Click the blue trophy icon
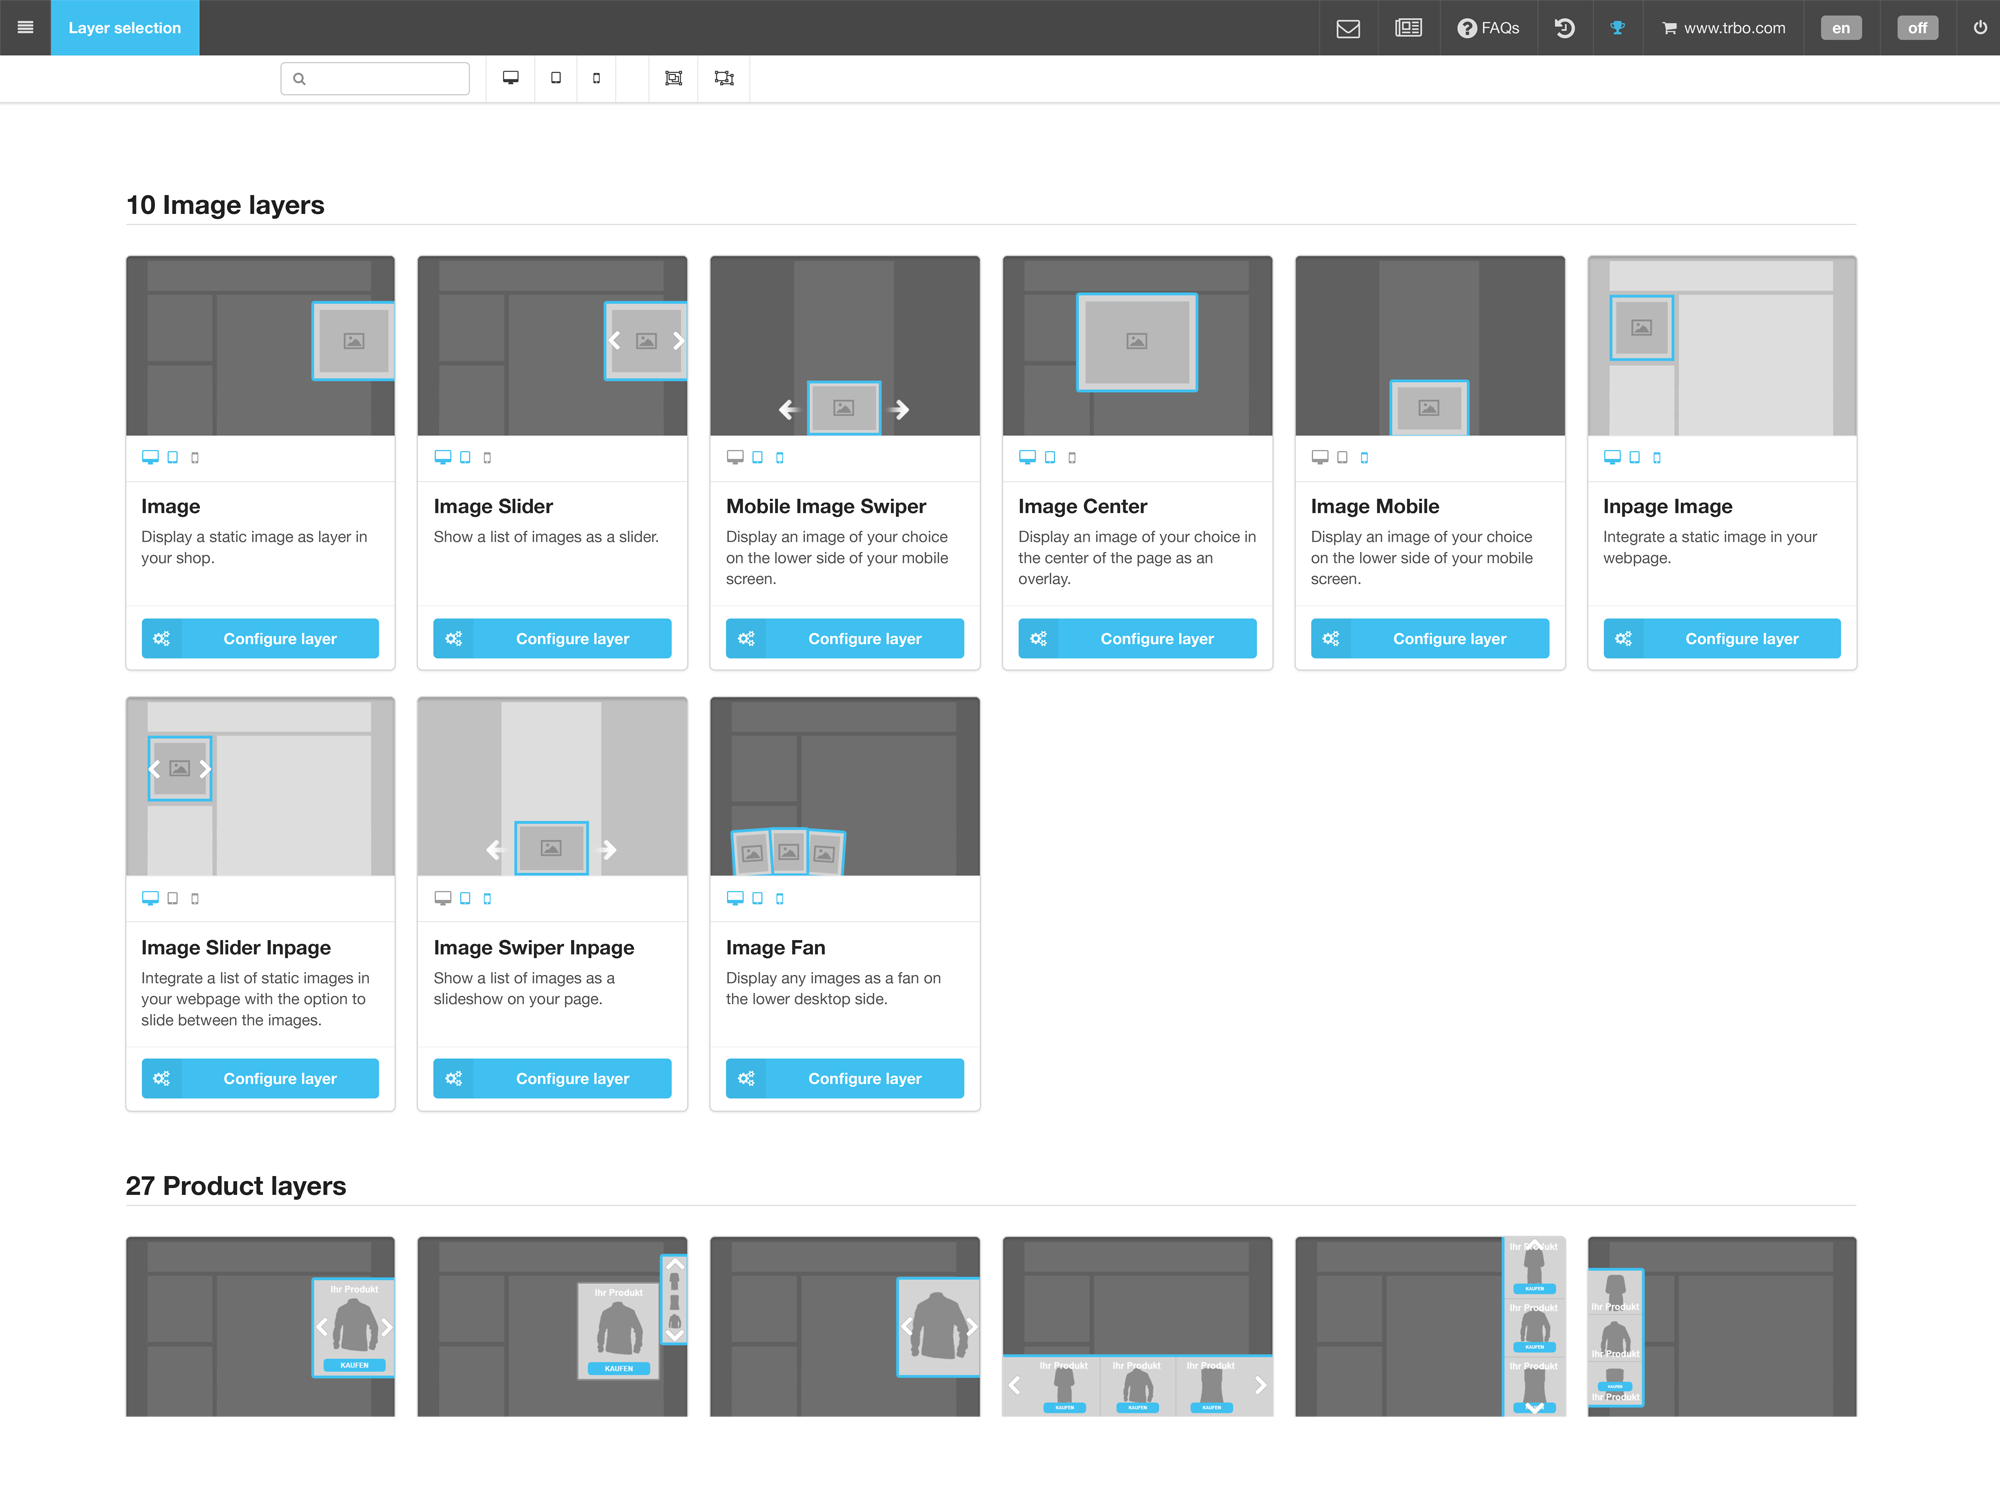The height and width of the screenshot is (1500, 2000). pyautogui.click(x=1618, y=27)
